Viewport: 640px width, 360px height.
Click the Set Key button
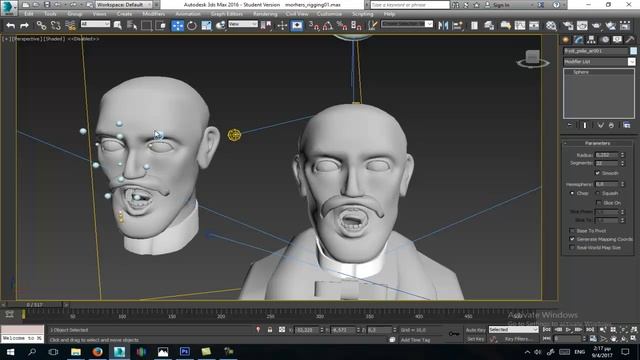pos(476,339)
